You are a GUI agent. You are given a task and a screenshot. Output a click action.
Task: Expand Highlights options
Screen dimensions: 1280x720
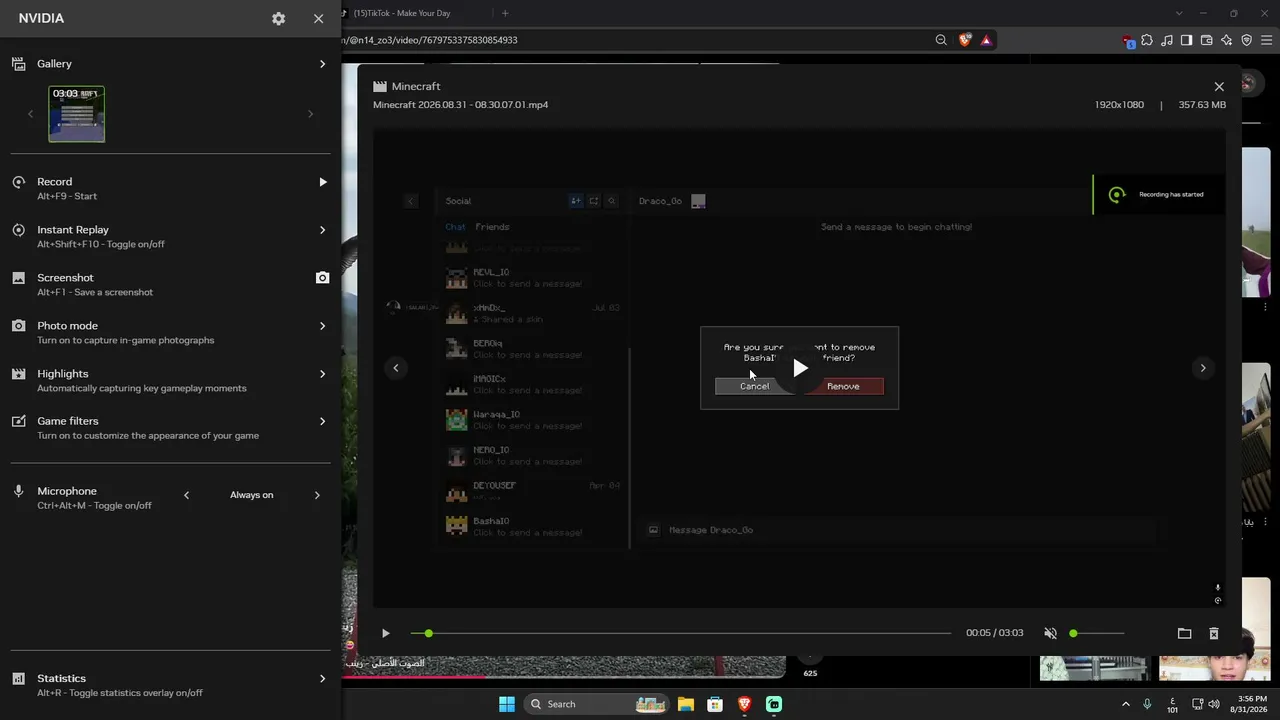pos(322,374)
